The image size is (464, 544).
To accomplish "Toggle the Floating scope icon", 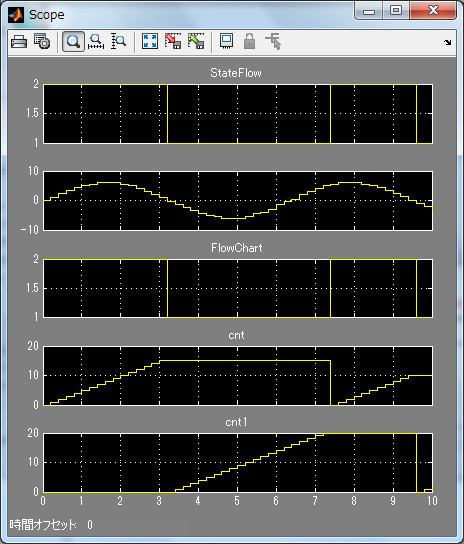I will coord(227,42).
